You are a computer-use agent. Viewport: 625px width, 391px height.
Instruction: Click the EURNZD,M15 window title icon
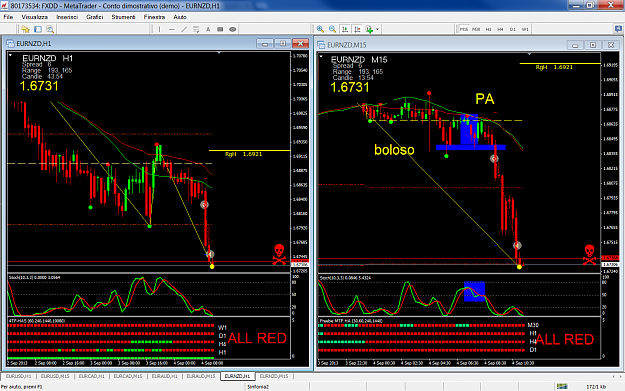tap(321, 45)
